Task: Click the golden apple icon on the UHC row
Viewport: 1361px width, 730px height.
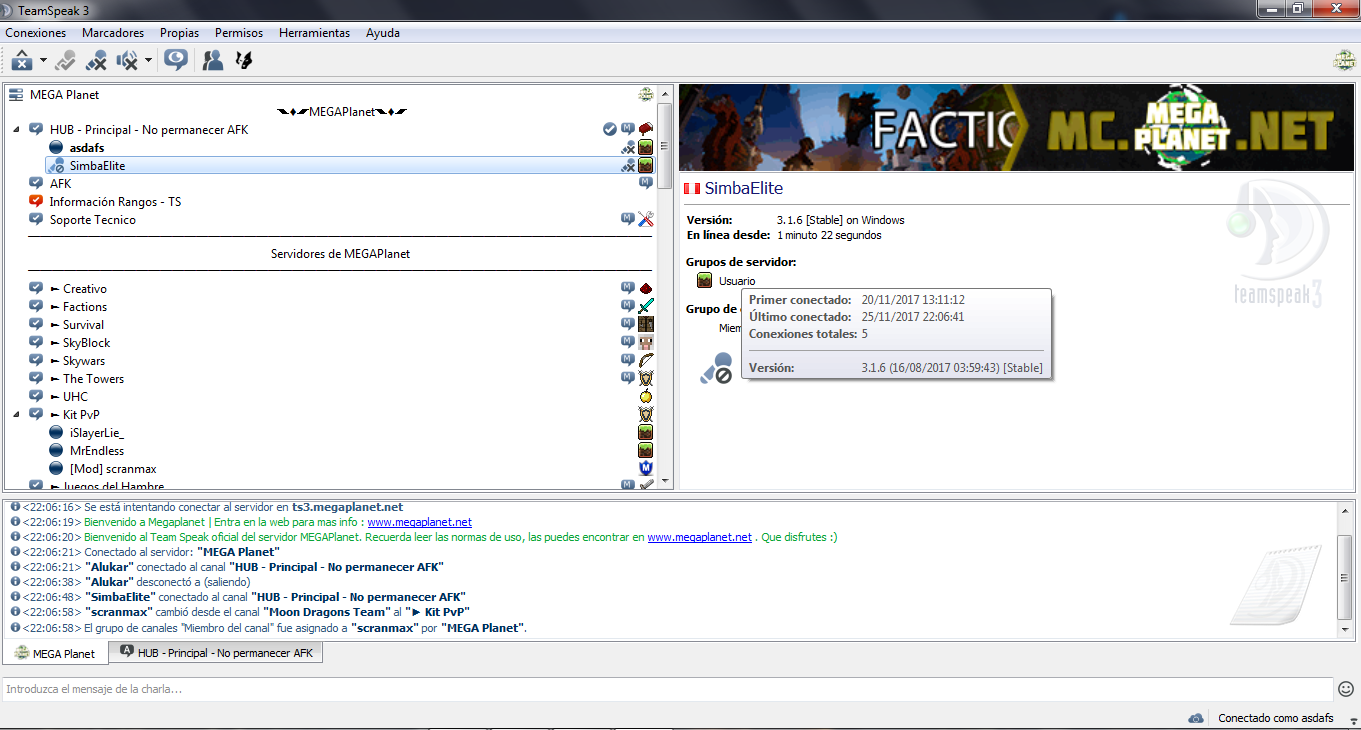Action: click(646, 397)
